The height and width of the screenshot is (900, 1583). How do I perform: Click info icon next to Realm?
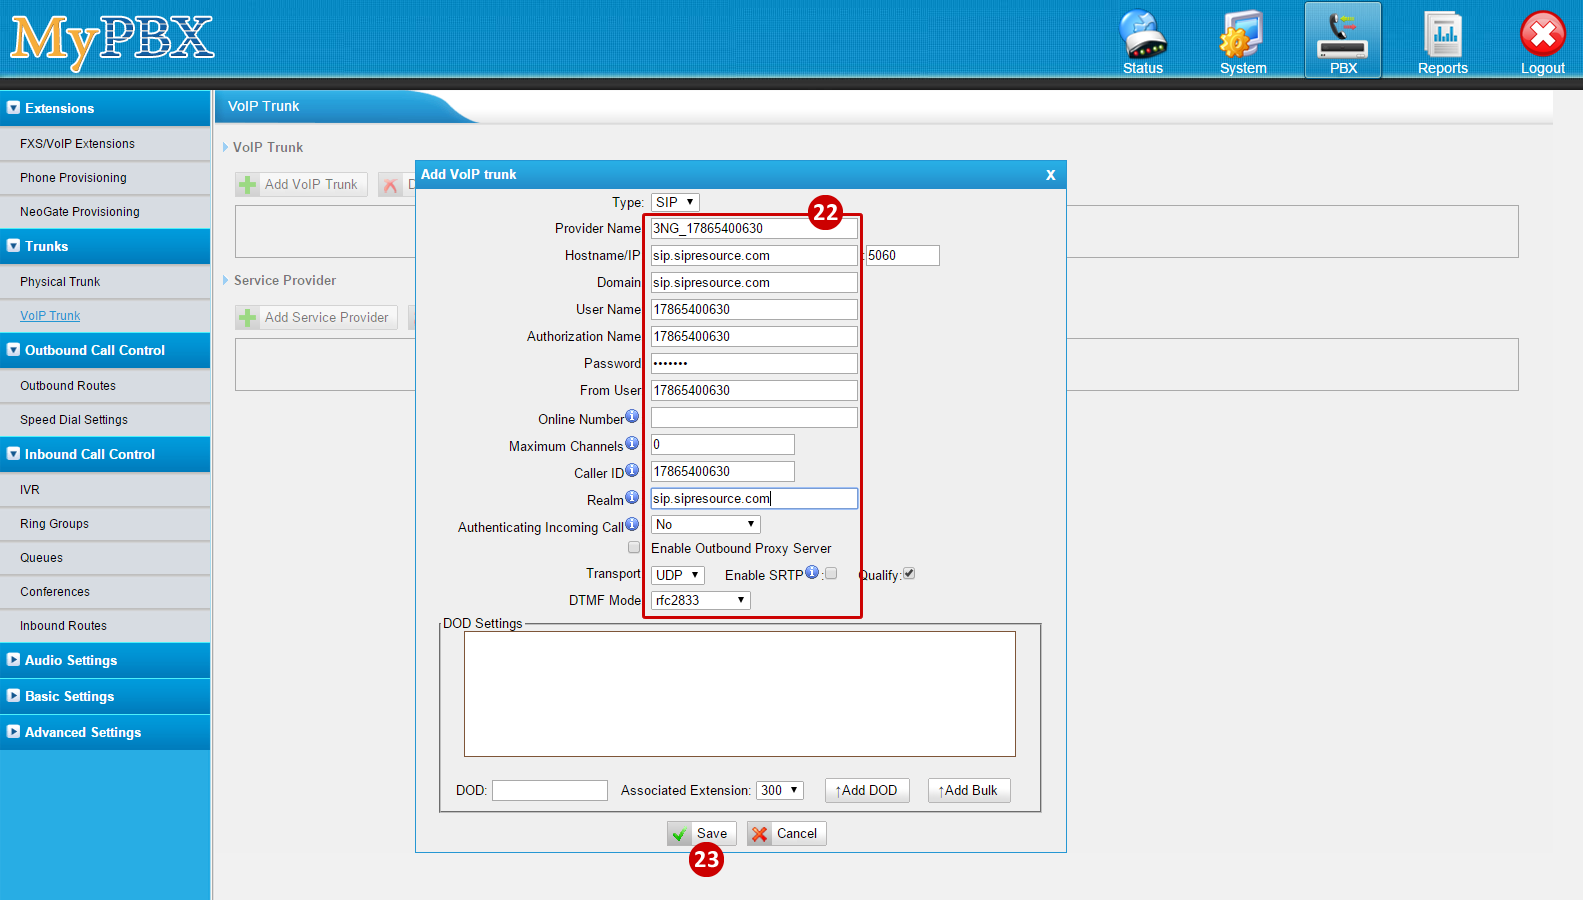[632, 497]
